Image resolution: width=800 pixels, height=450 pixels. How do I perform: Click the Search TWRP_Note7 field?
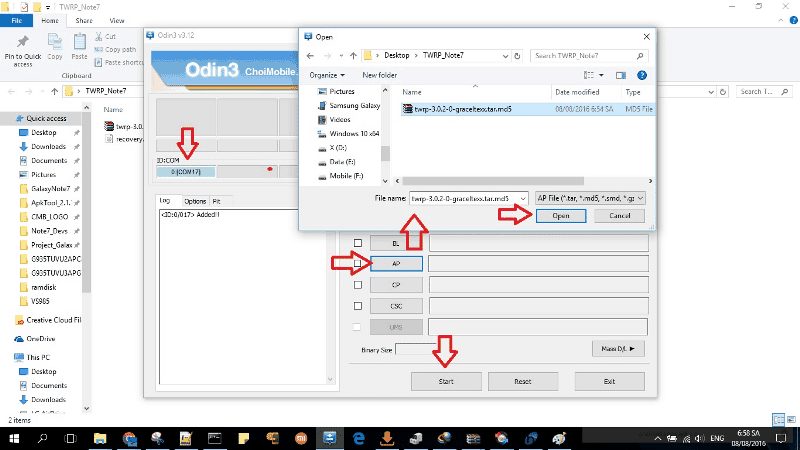coord(589,56)
